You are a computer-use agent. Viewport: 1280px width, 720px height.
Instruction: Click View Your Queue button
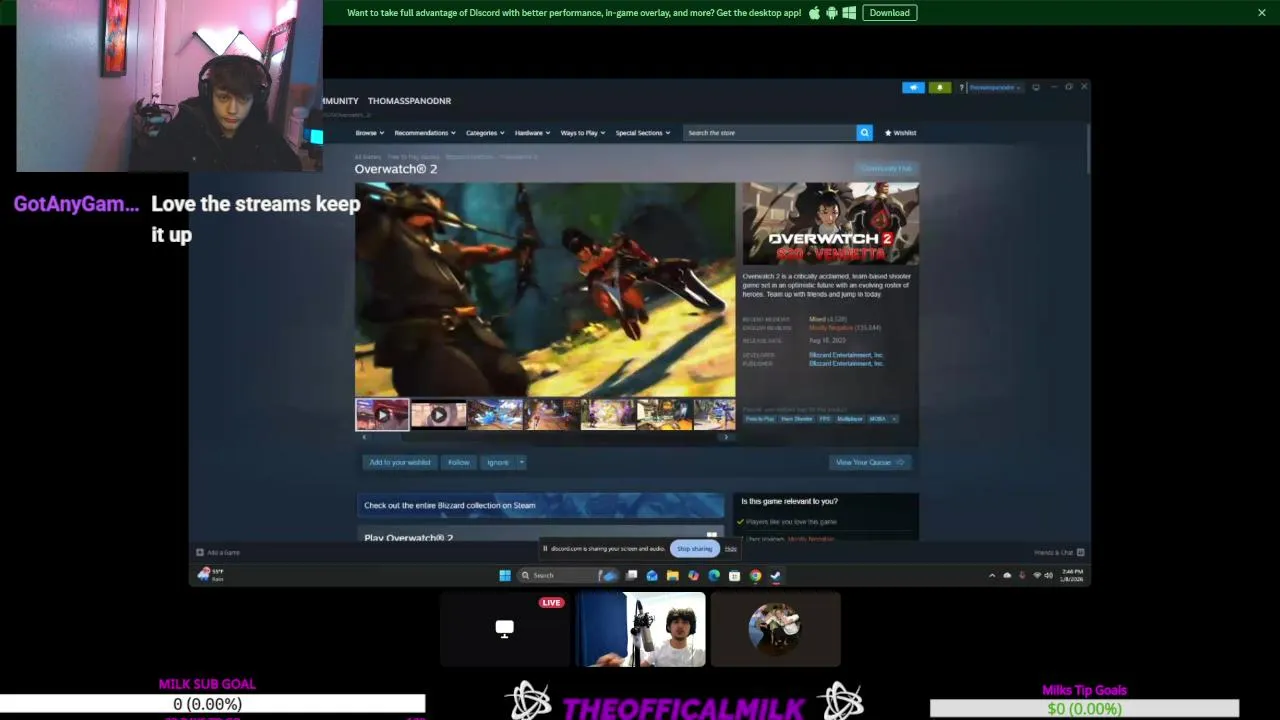point(870,462)
